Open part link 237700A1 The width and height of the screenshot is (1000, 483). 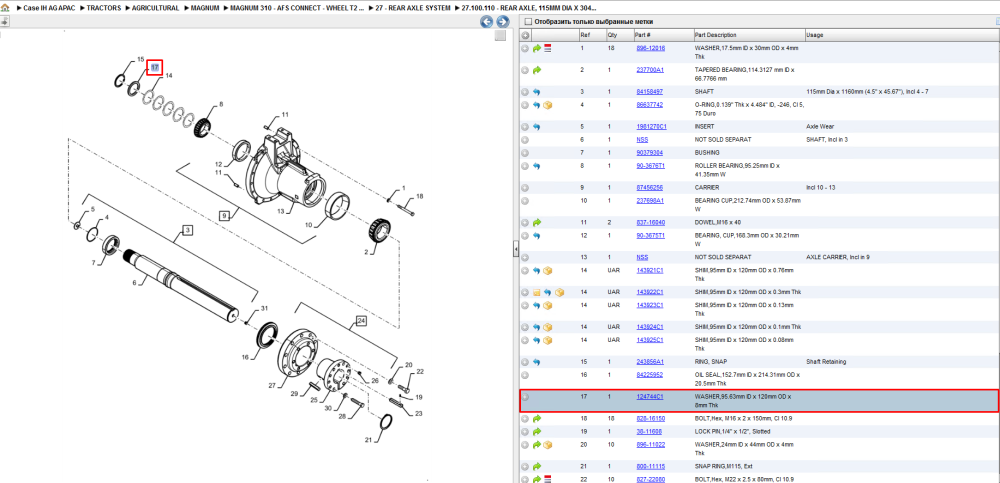click(x=650, y=70)
